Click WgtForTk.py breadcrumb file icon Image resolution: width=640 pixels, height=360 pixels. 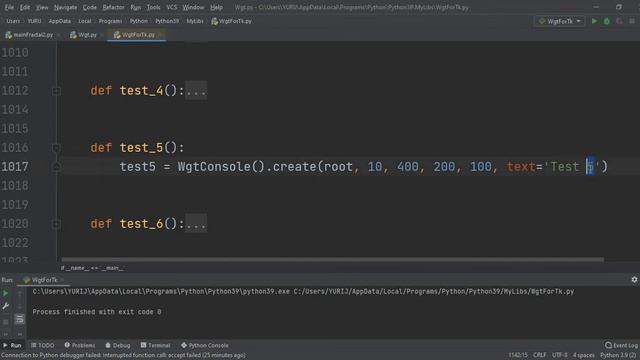tap(214, 21)
